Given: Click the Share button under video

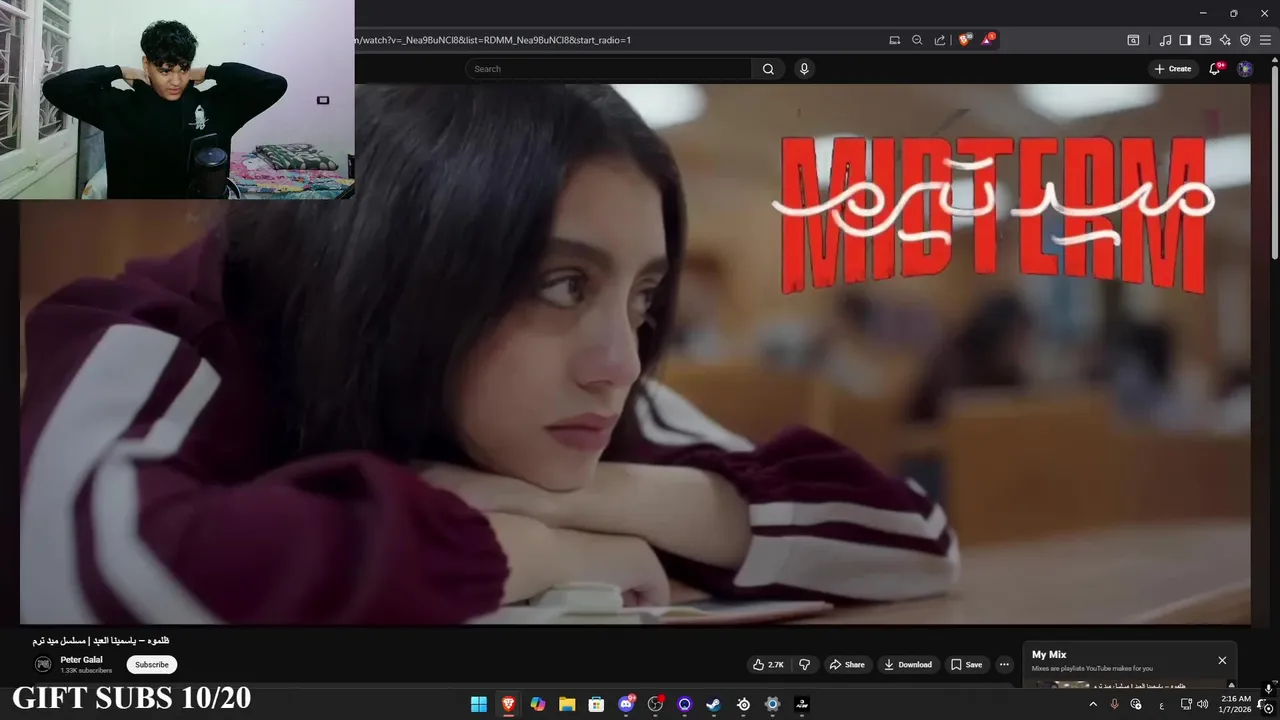Looking at the screenshot, I should [x=847, y=664].
